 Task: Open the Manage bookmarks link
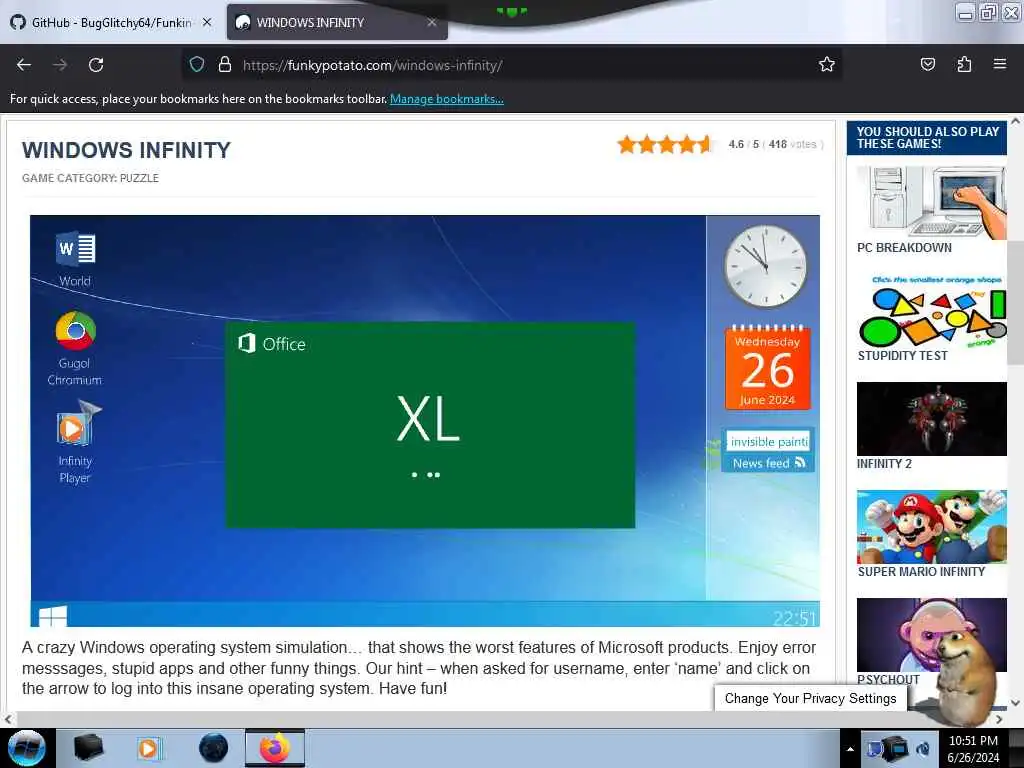coord(447,99)
